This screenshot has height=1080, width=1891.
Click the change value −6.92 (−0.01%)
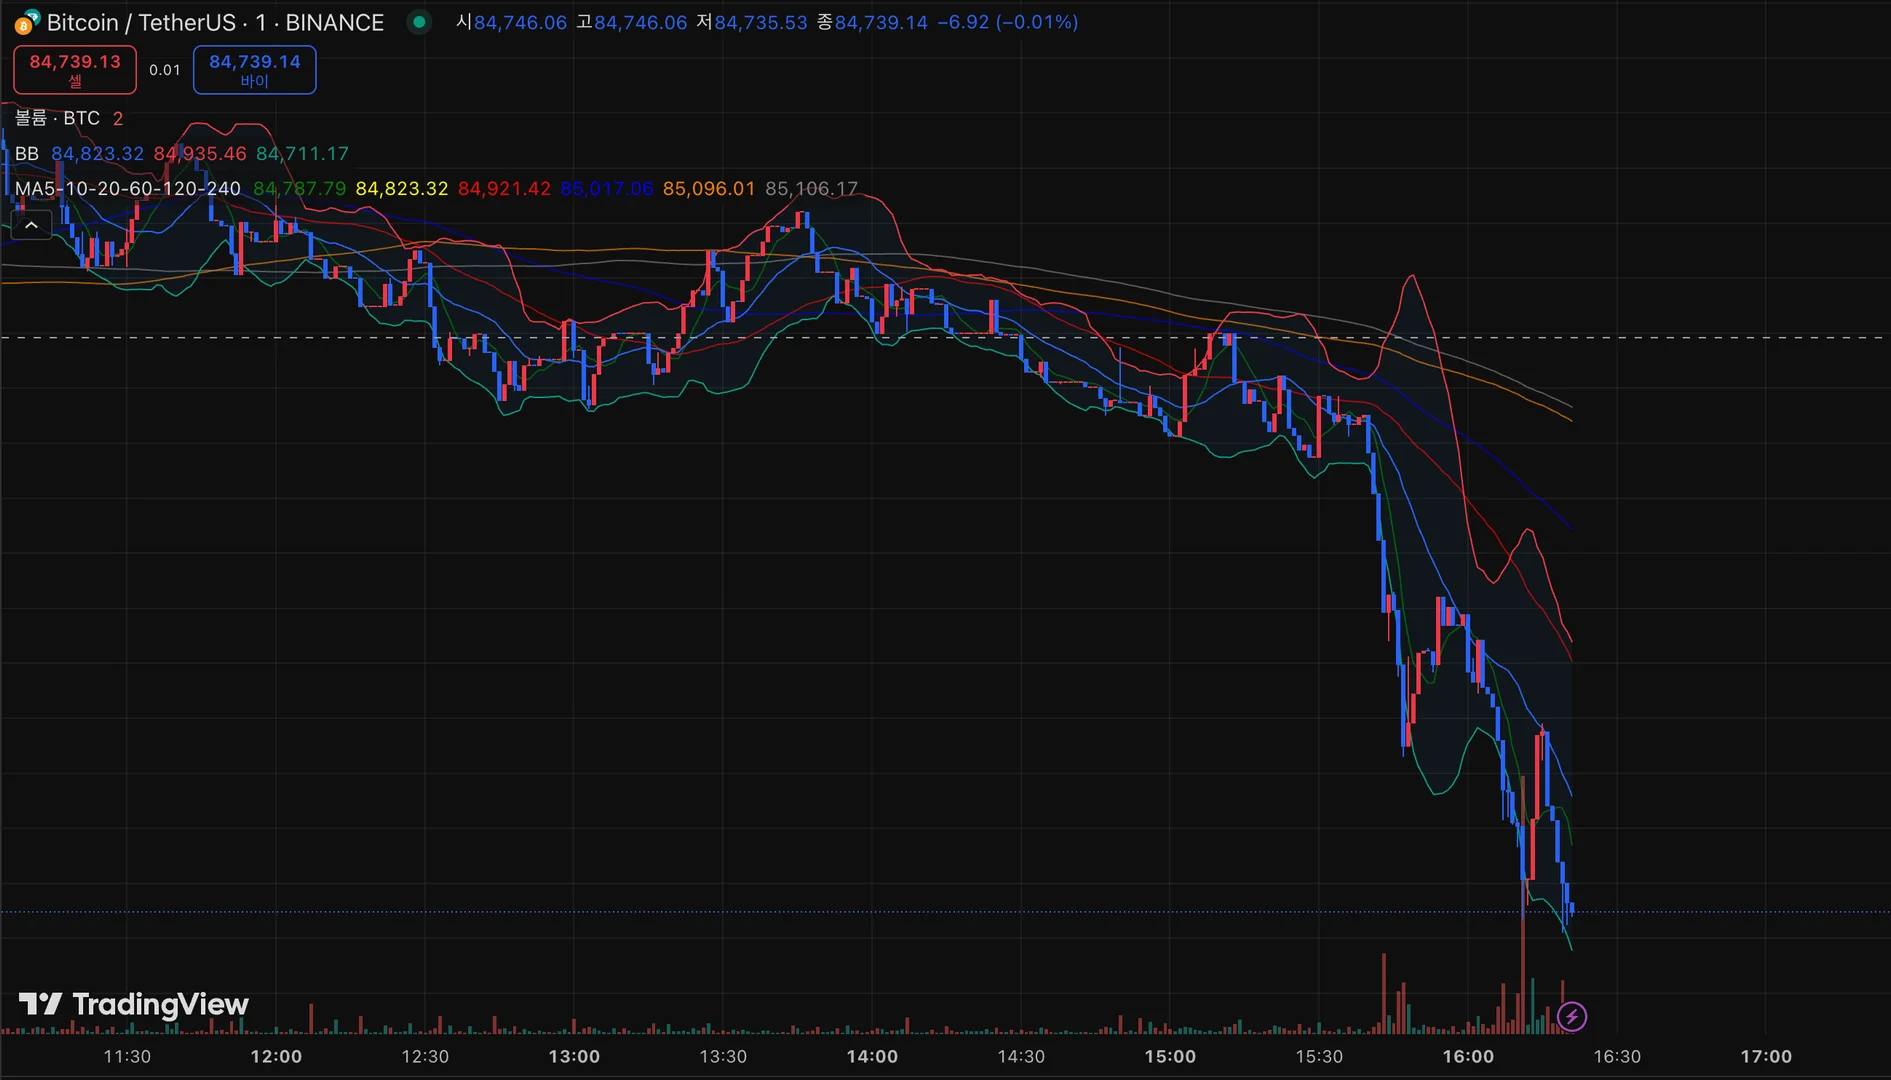tap(1008, 22)
